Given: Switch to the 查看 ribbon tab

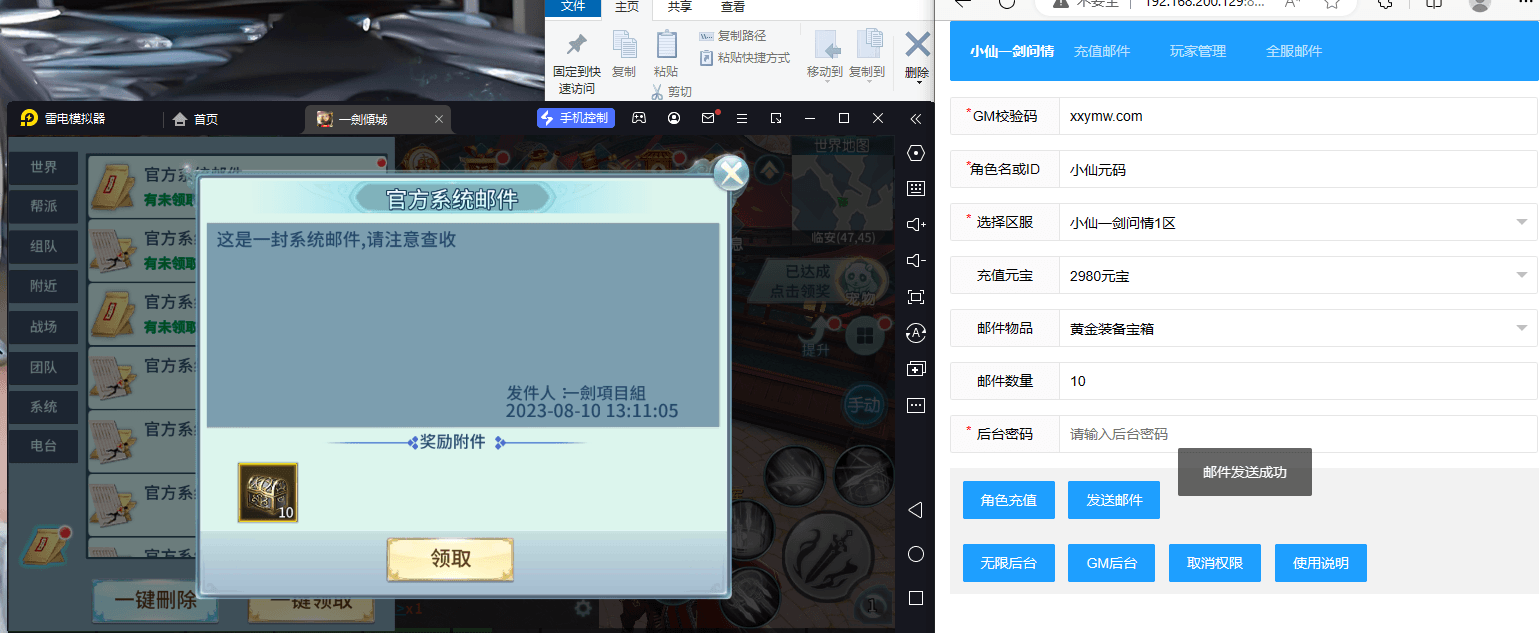Looking at the screenshot, I should coord(733,7).
